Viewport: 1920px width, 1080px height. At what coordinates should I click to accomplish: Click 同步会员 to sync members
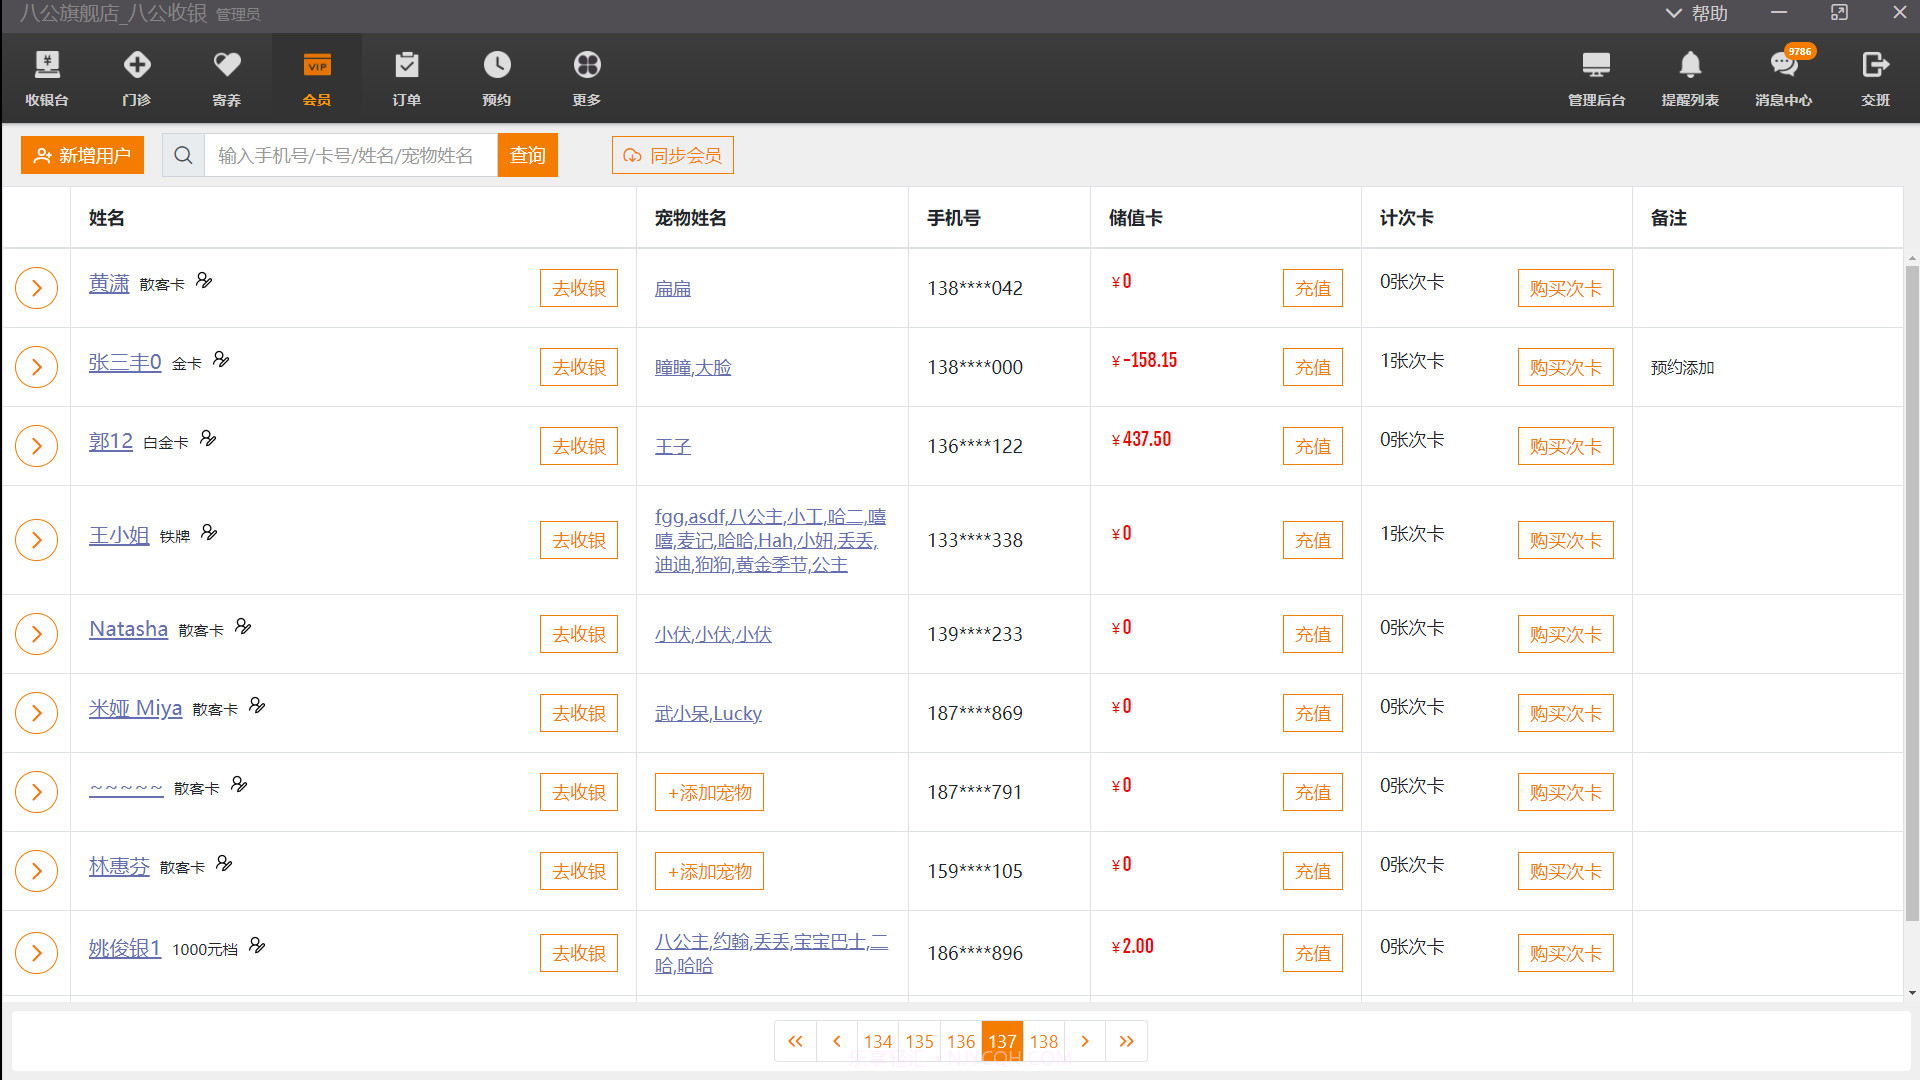point(672,155)
